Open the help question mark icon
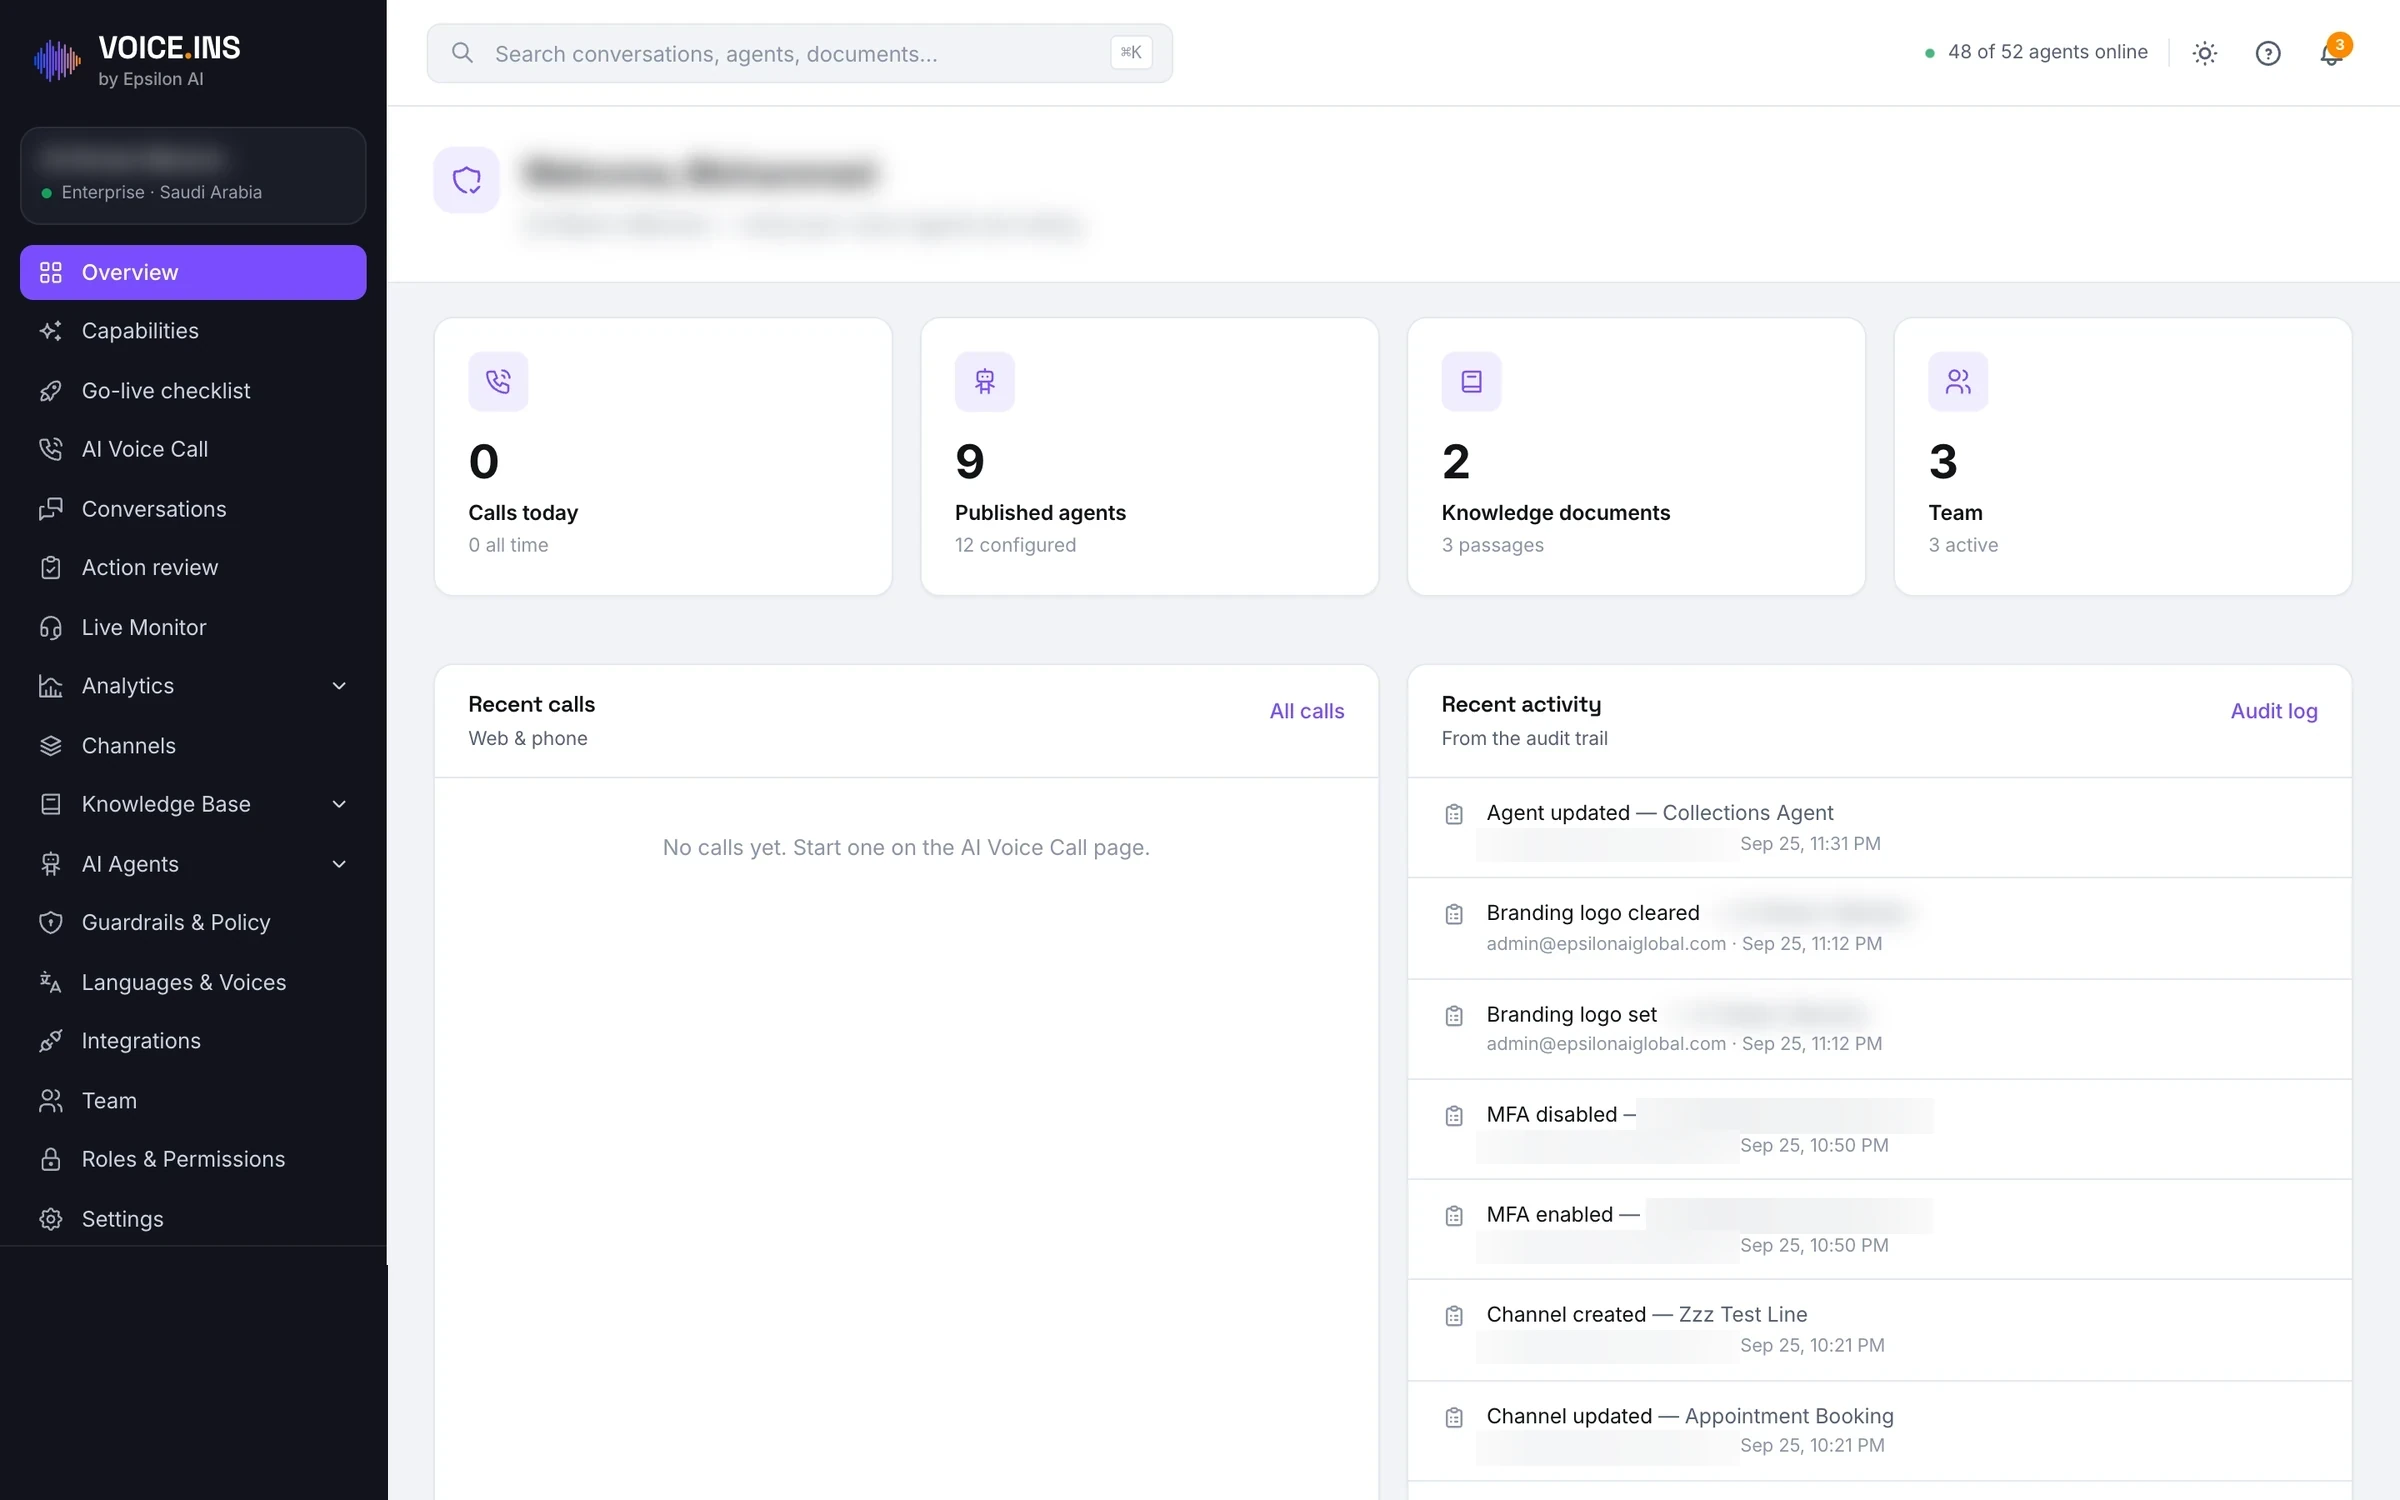Image resolution: width=2400 pixels, height=1500 pixels. pyautogui.click(x=2268, y=53)
